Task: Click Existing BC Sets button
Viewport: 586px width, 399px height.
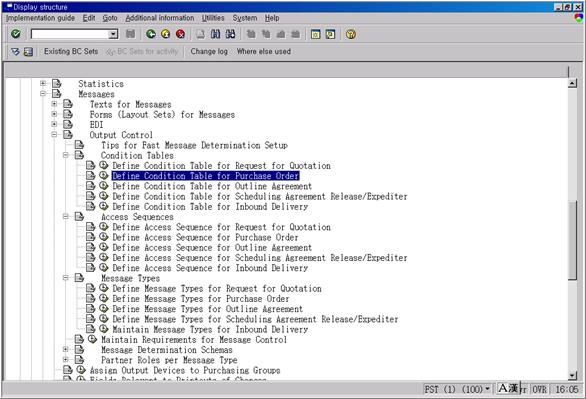Action: pos(71,52)
